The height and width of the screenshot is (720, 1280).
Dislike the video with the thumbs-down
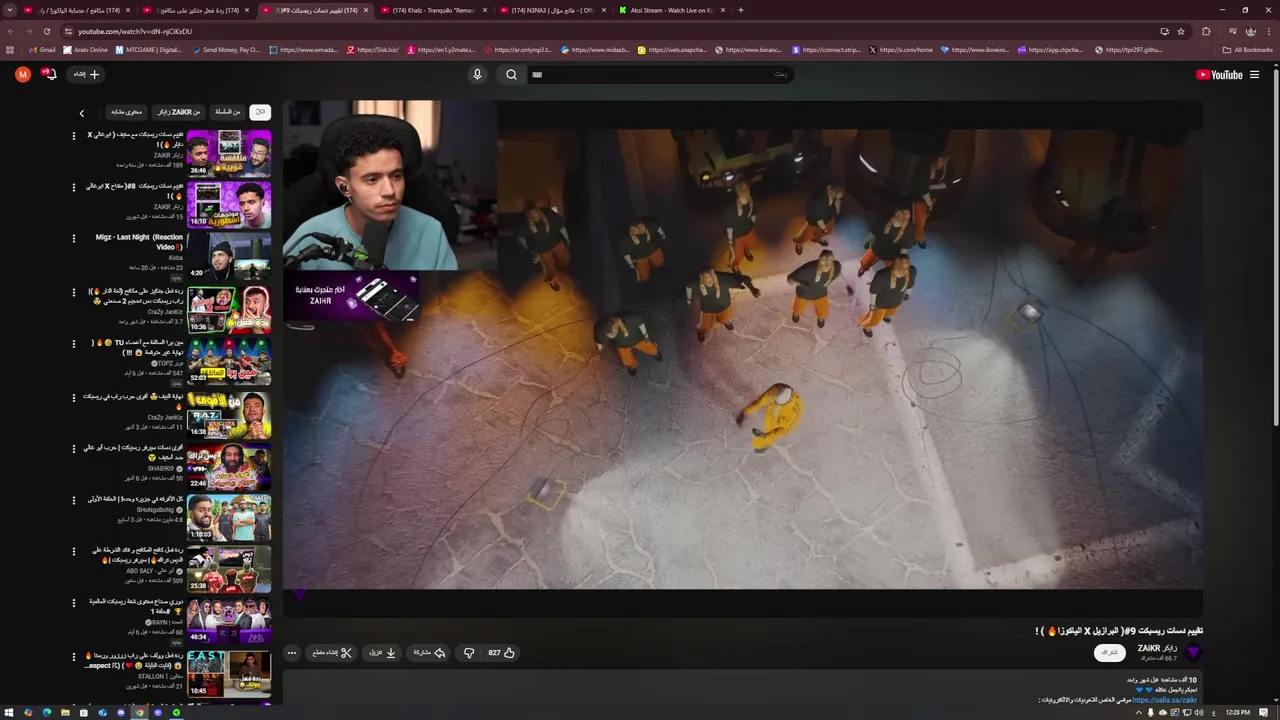coord(468,653)
